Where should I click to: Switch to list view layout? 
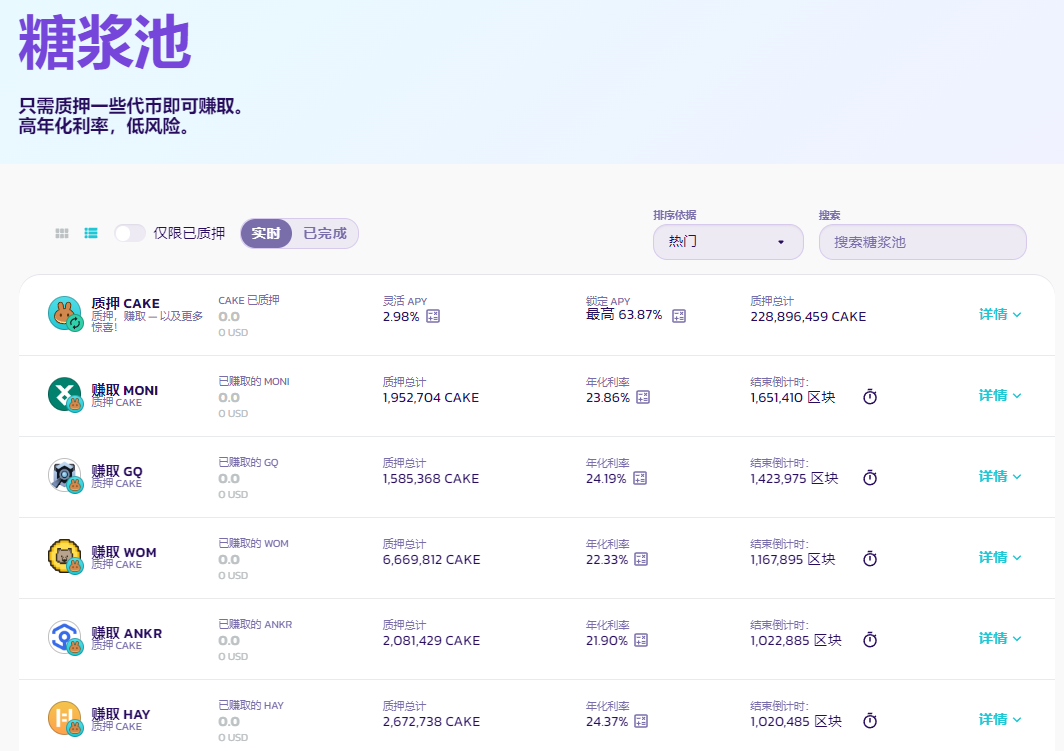click(x=91, y=233)
